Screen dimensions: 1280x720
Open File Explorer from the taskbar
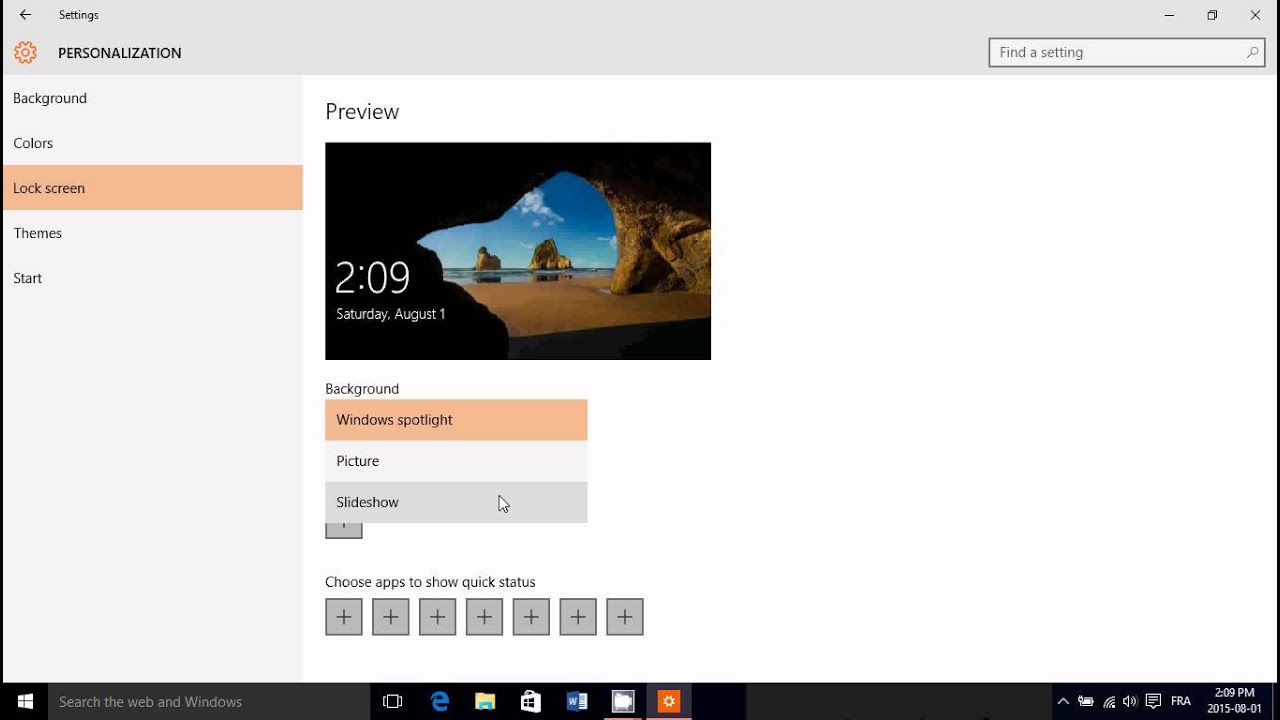coord(485,702)
